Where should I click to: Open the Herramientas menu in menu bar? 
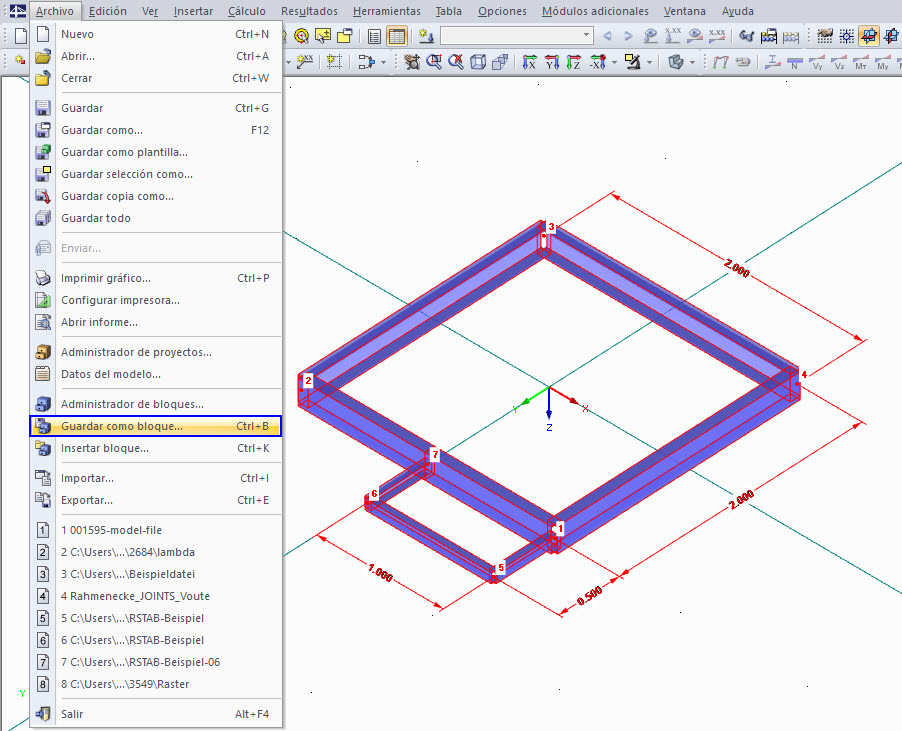(387, 11)
